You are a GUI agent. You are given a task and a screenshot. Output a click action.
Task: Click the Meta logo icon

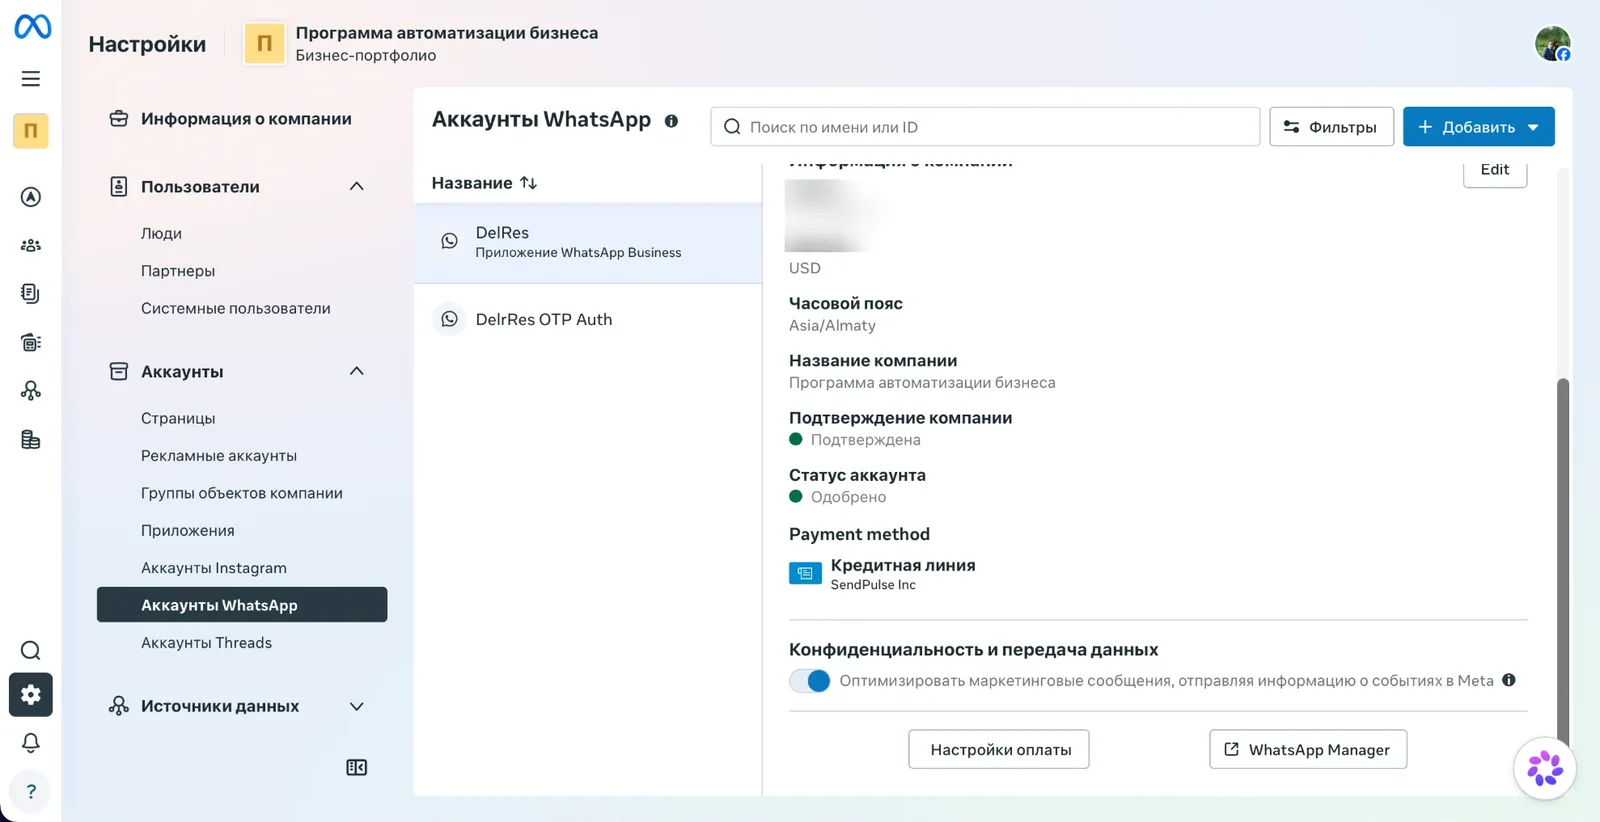32,26
